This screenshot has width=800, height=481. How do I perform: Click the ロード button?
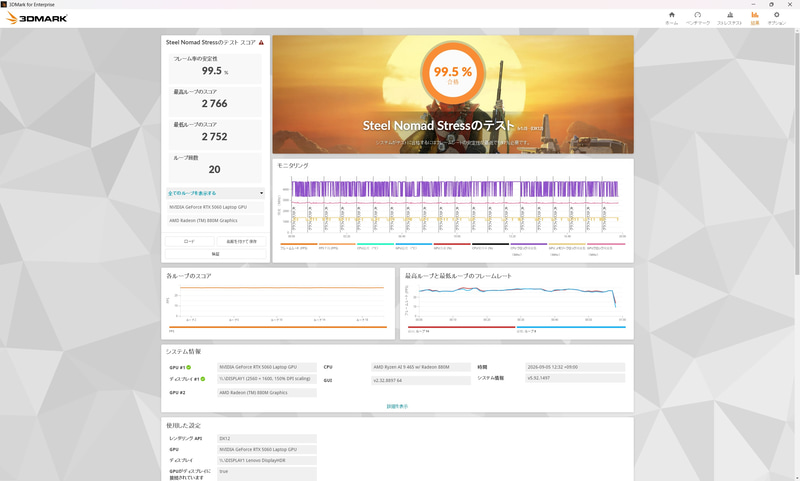(x=189, y=241)
